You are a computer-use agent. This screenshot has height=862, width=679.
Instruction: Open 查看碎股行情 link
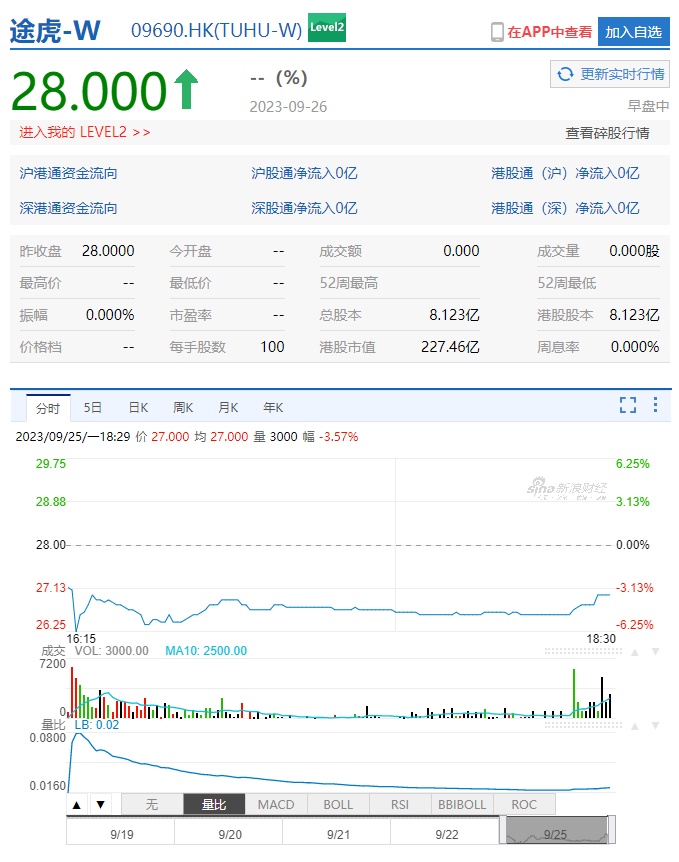(x=608, y=132)
